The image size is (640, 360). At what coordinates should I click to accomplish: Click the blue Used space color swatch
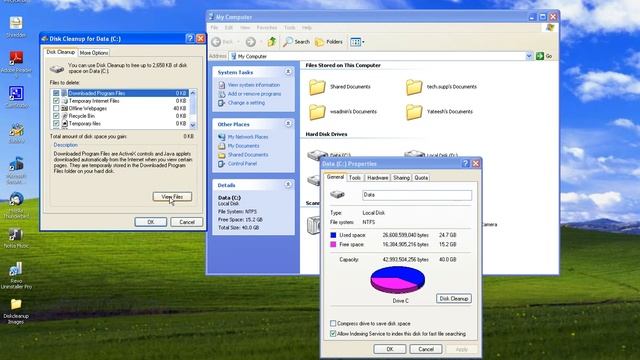click(333, 235)
